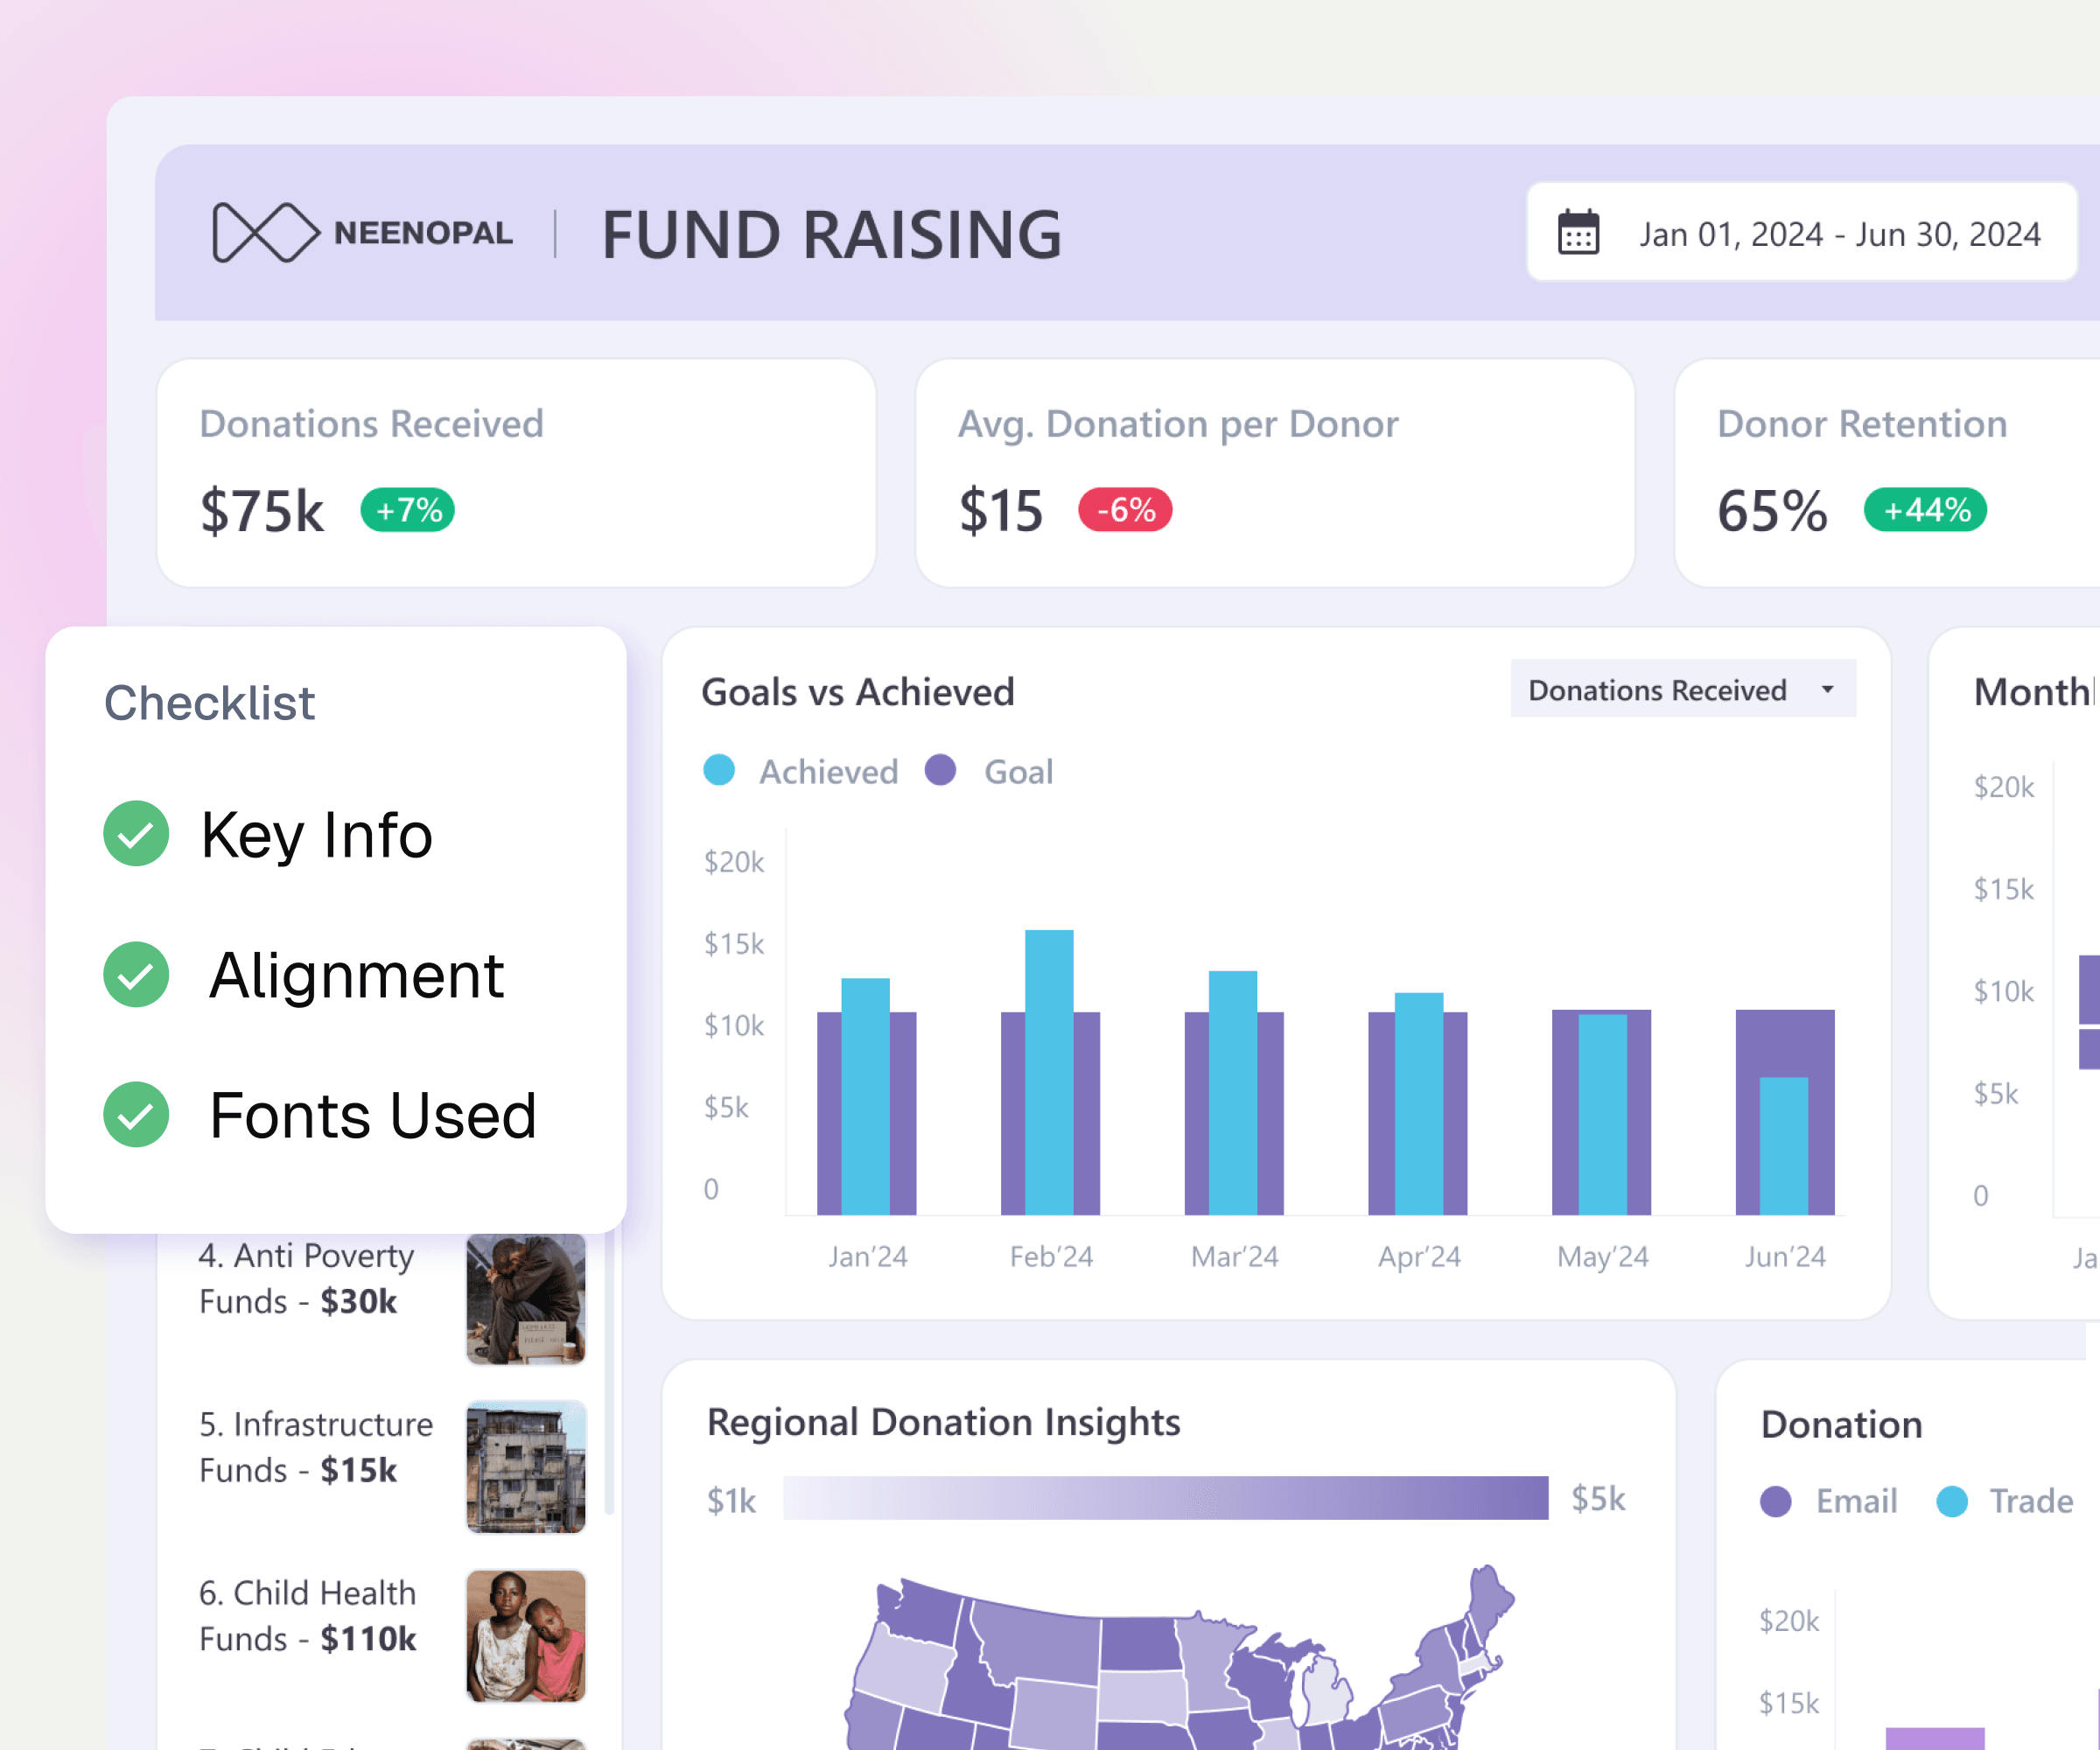Click the FUND RAISING title
This screenshot has height=1750, width=2100.
coord(832,235)
